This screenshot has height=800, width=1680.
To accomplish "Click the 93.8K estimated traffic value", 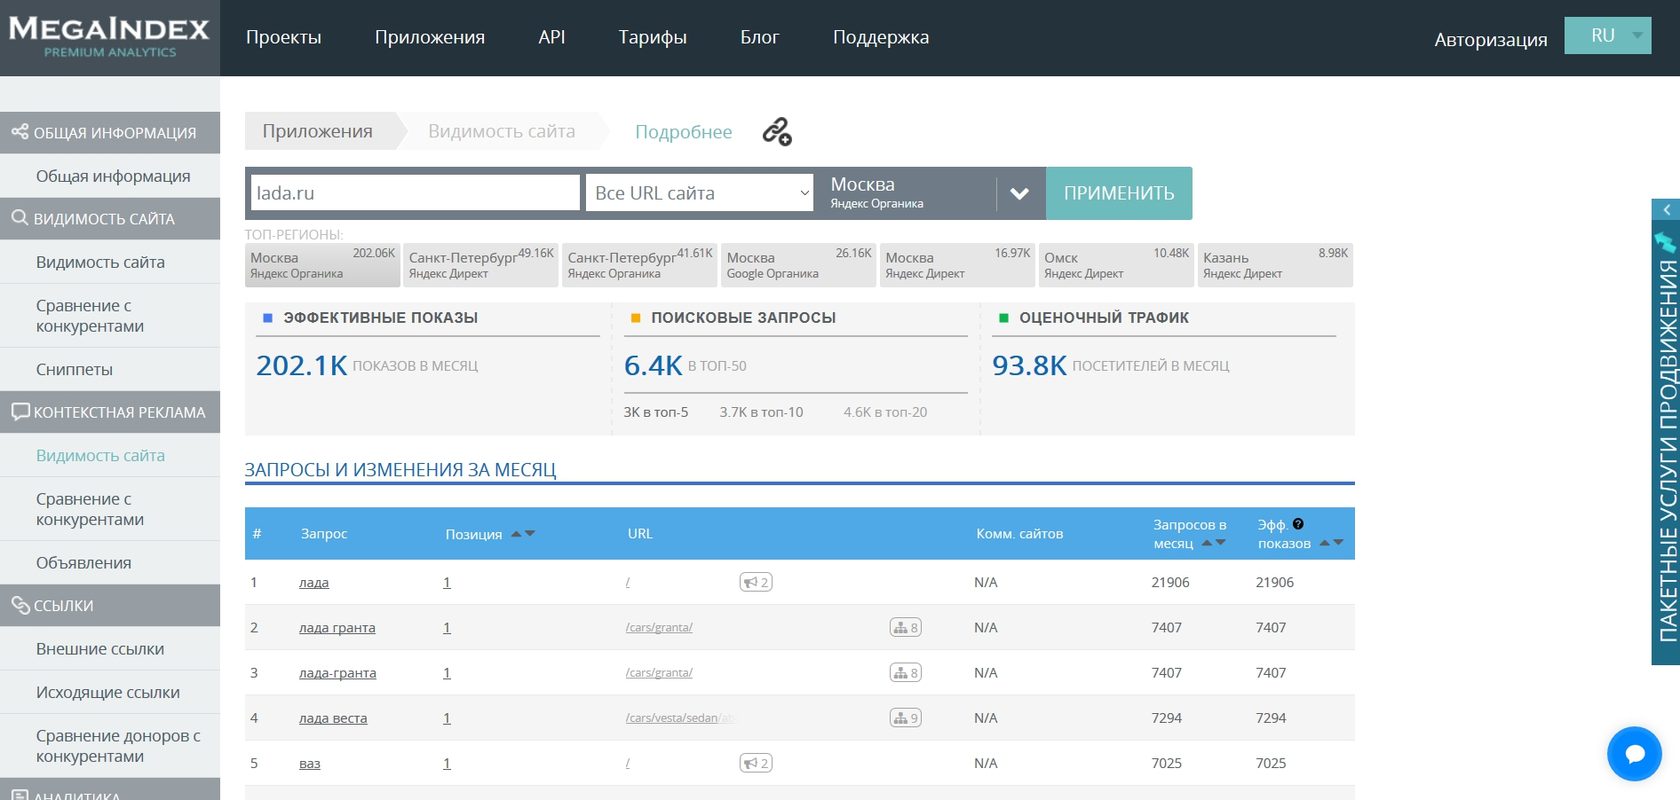I will [1029, 365].
